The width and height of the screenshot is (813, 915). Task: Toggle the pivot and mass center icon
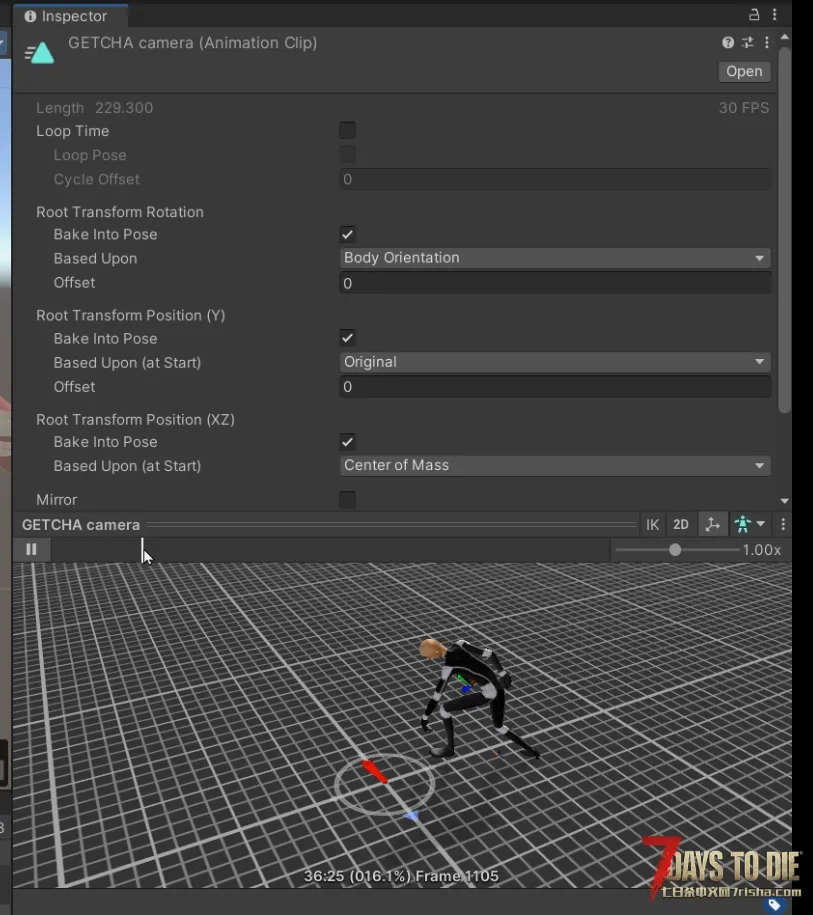[x=712, y=524]
